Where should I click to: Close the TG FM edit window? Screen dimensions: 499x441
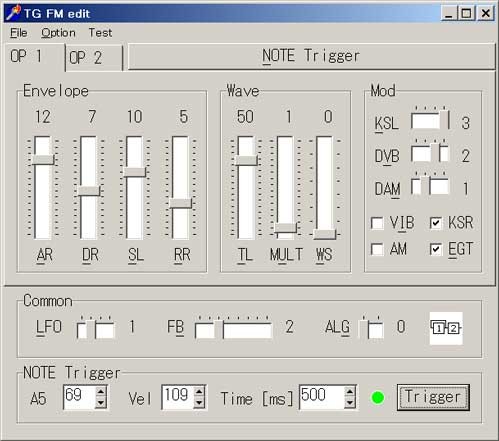point(486,13)
